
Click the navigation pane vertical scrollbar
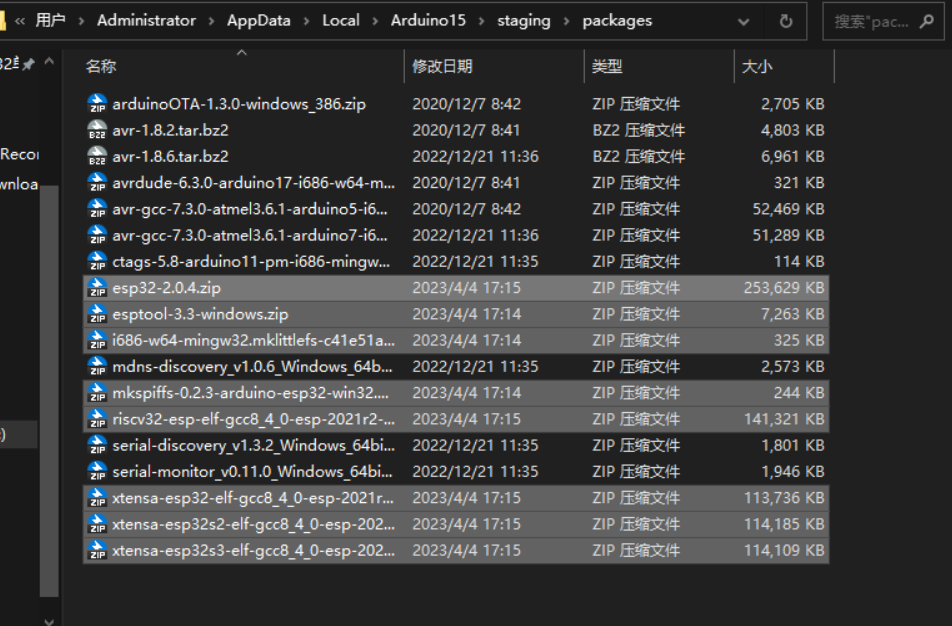[49, 380]
